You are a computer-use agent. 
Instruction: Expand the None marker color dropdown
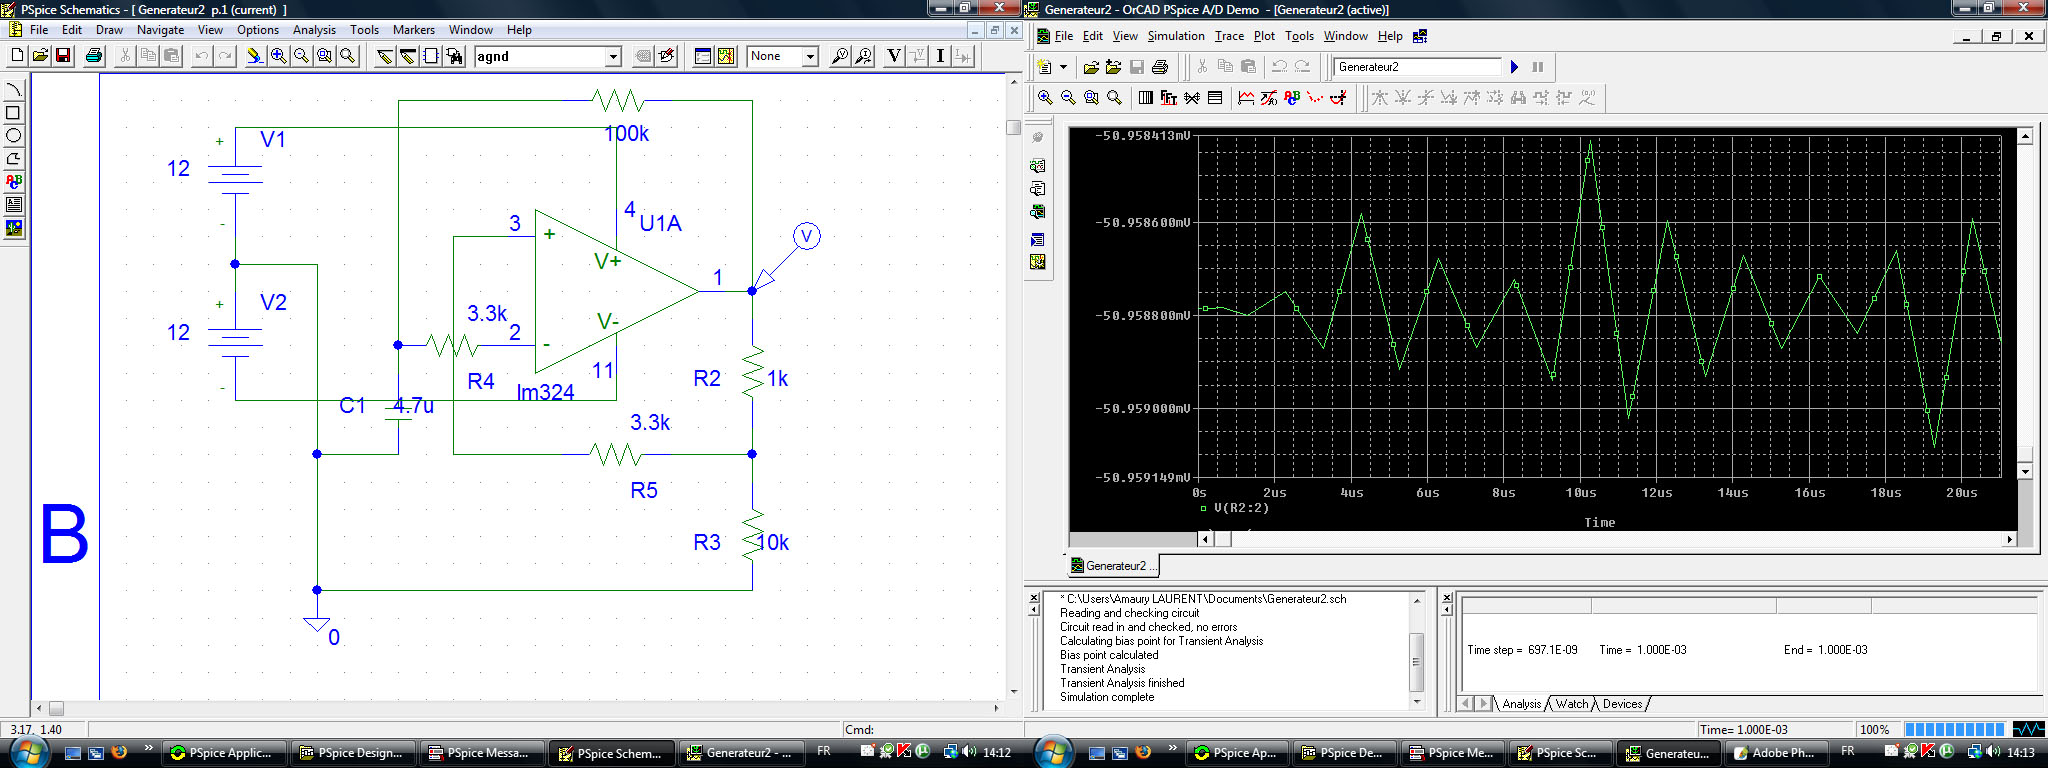tap(810, 57)
